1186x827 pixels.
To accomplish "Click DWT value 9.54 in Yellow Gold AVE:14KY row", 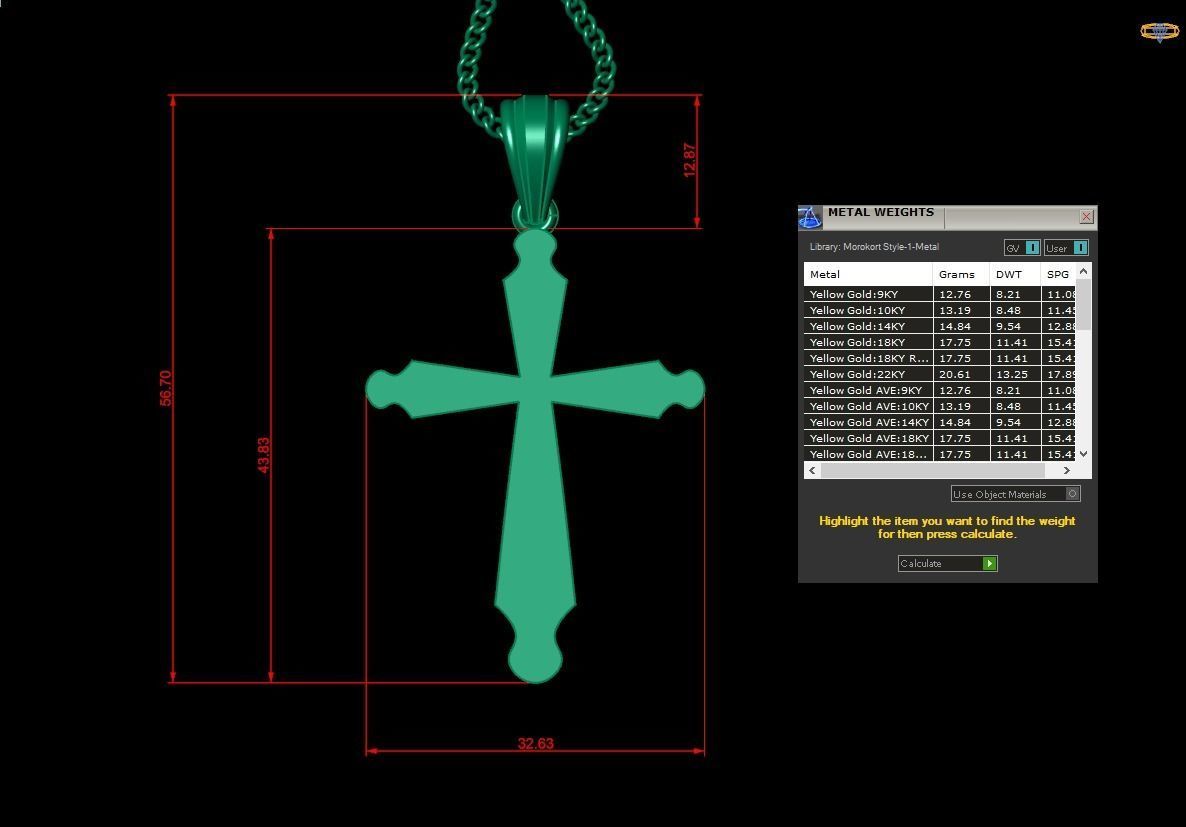I will click(1008, 422).
